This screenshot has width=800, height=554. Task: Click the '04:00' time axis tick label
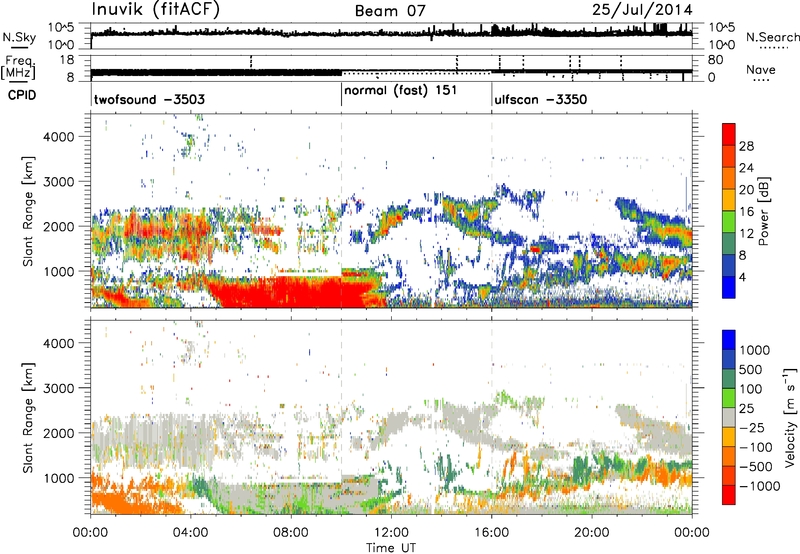click(190, 533)
